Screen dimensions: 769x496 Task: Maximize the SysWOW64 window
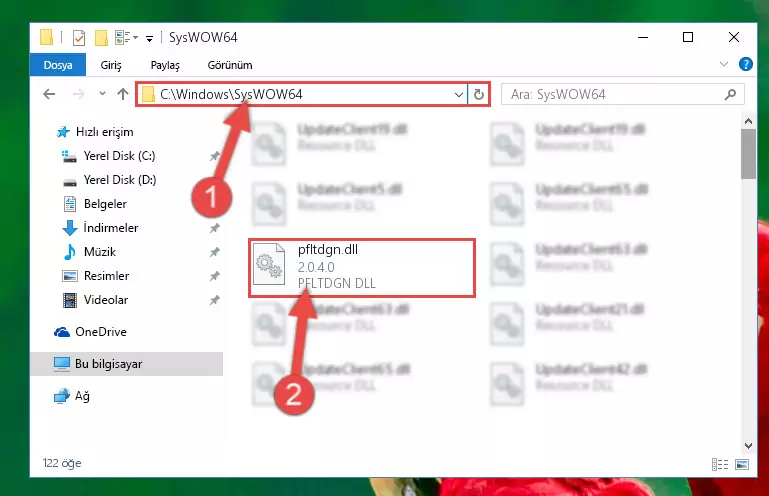tap(688, 37)
